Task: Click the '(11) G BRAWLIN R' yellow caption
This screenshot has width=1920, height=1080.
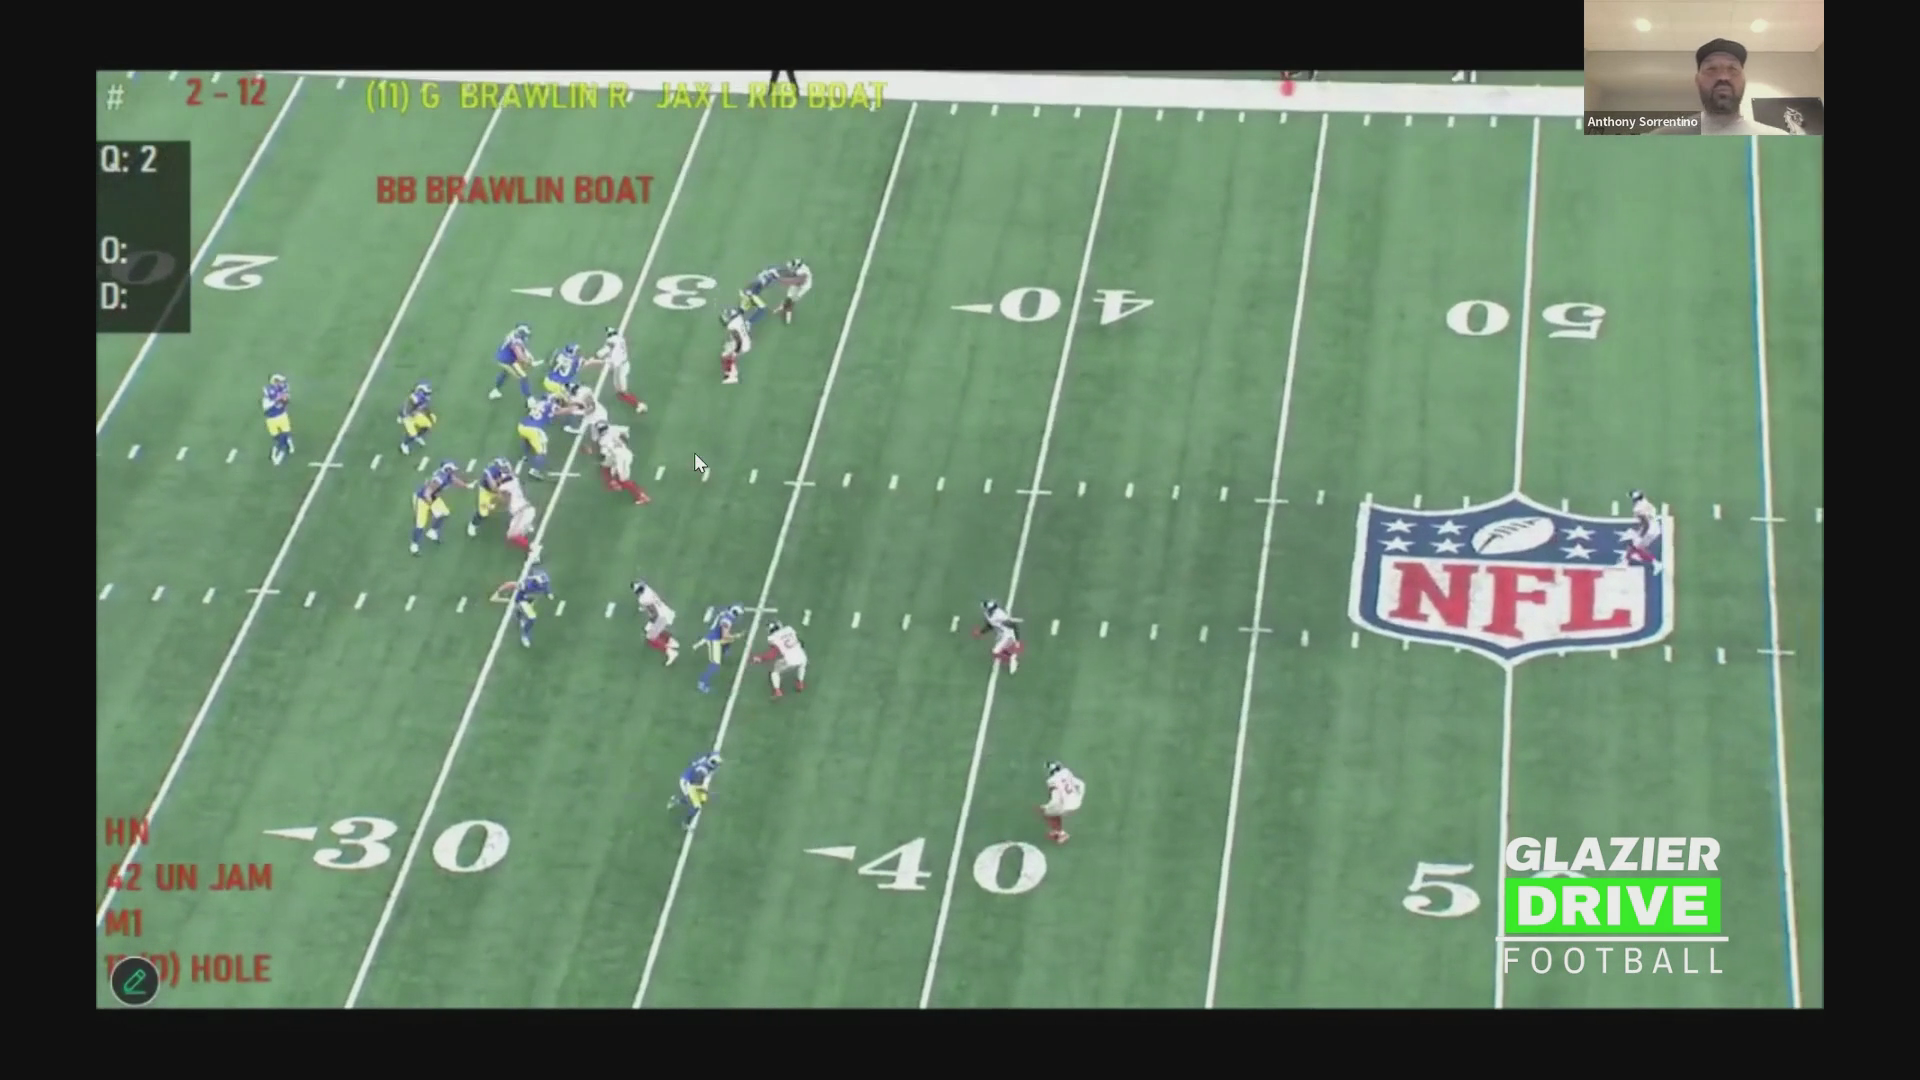Action: [x=495, y=97]
